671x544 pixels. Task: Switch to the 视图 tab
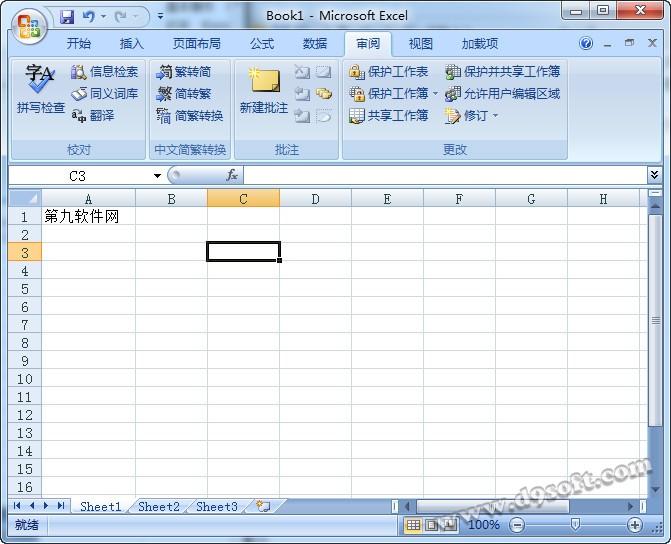coord(421,44)
